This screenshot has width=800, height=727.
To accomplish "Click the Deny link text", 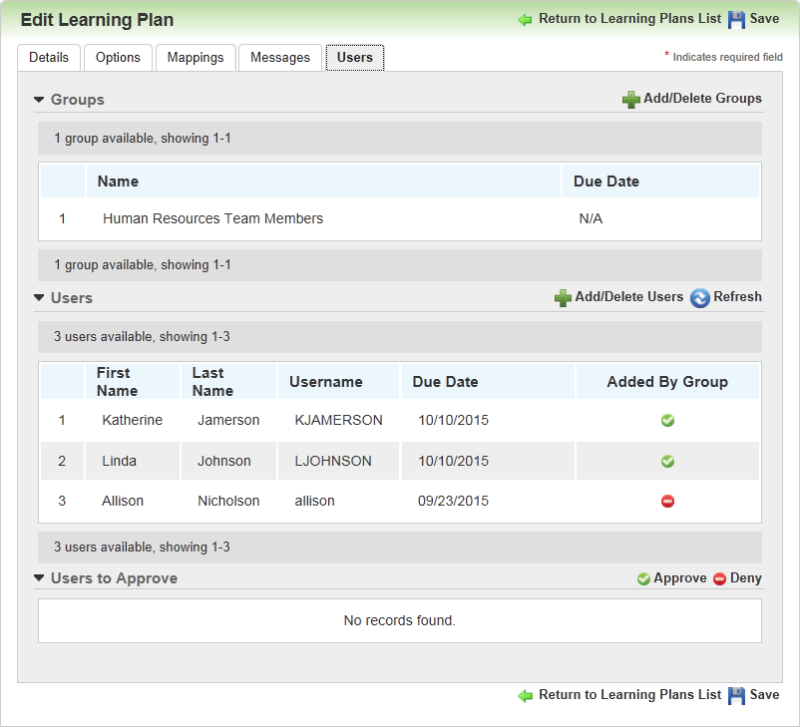I will [745, 578].
